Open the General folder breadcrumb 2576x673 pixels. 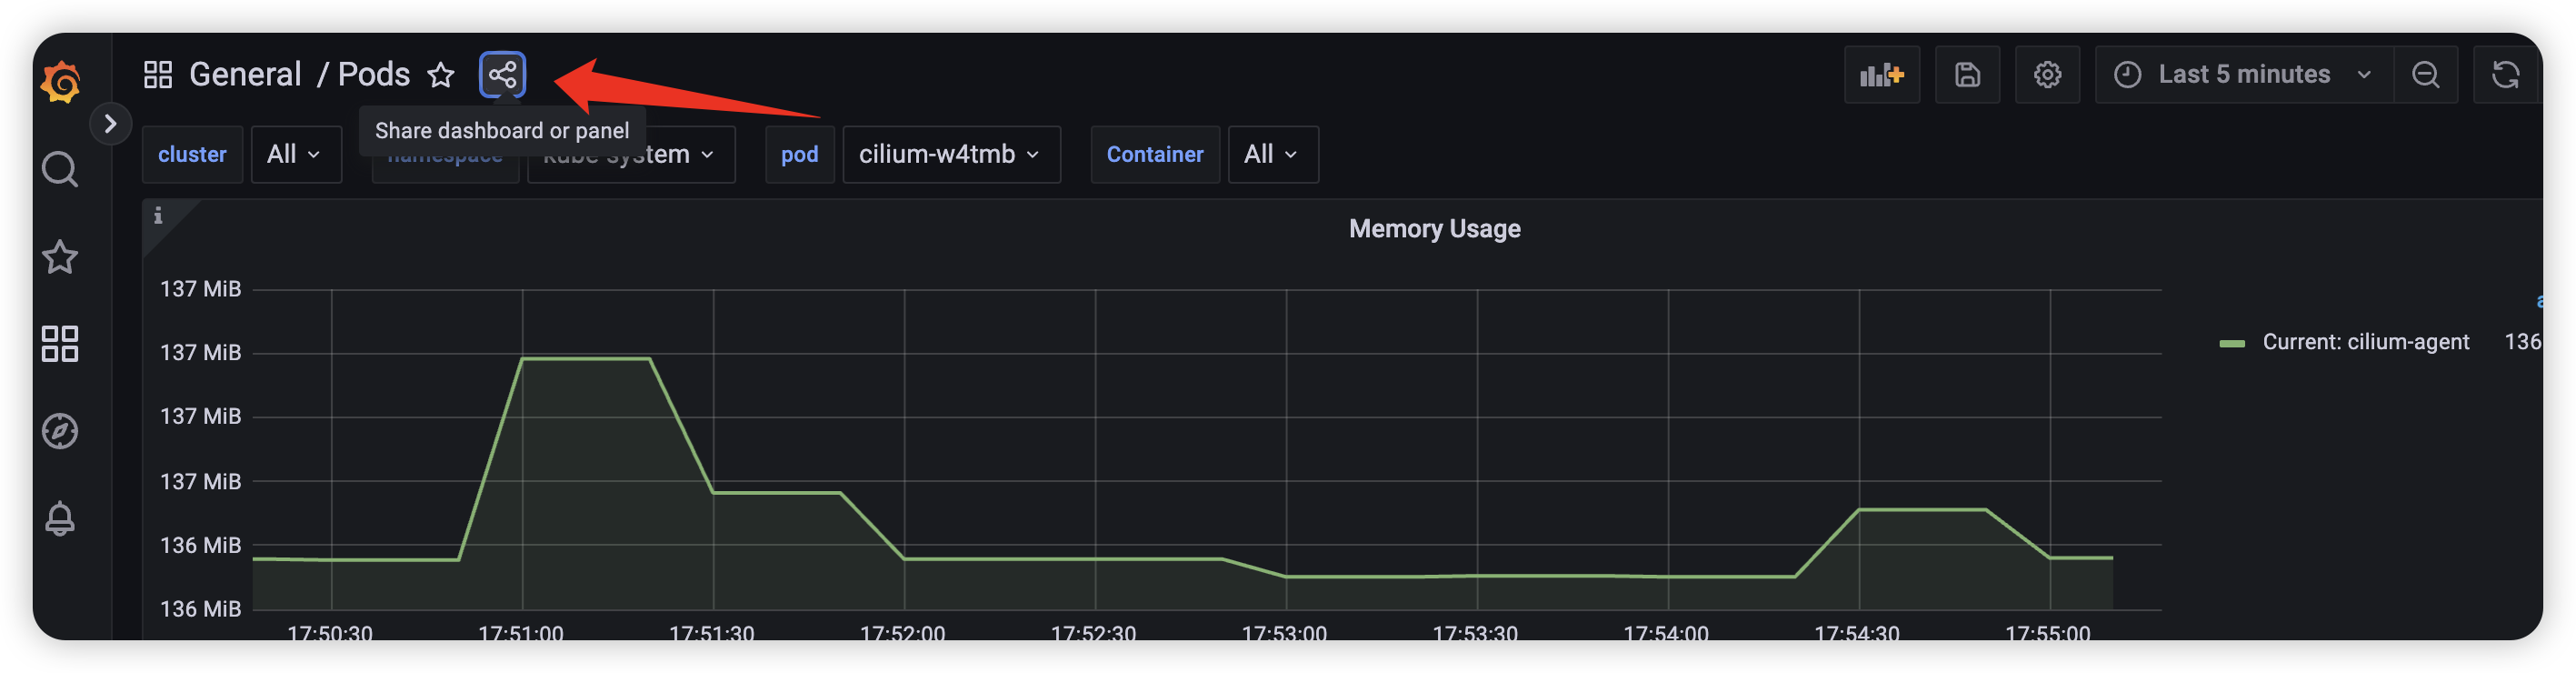point(245,74)
